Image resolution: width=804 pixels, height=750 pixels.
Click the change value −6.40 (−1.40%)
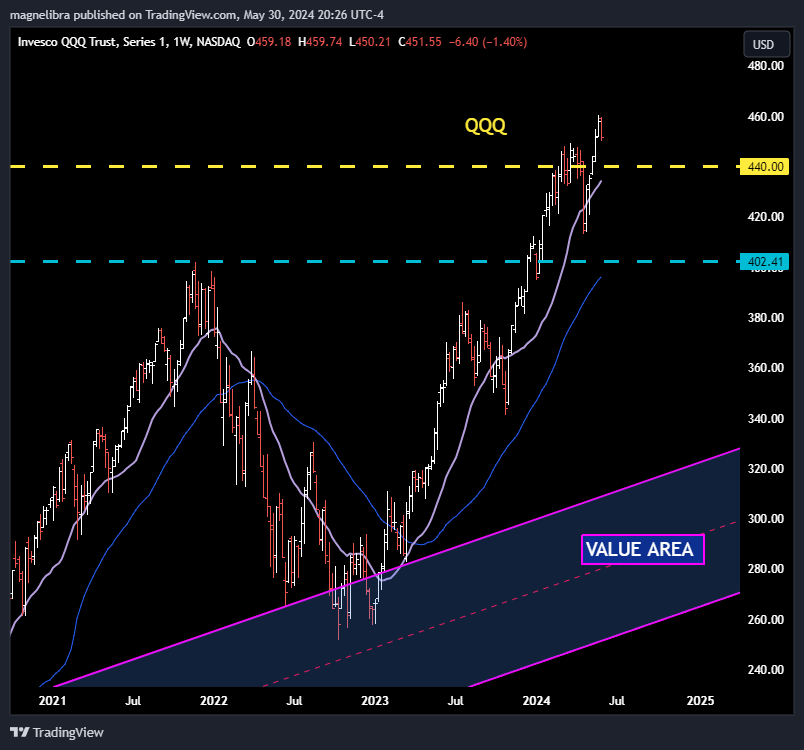click(x=488, y=42)
